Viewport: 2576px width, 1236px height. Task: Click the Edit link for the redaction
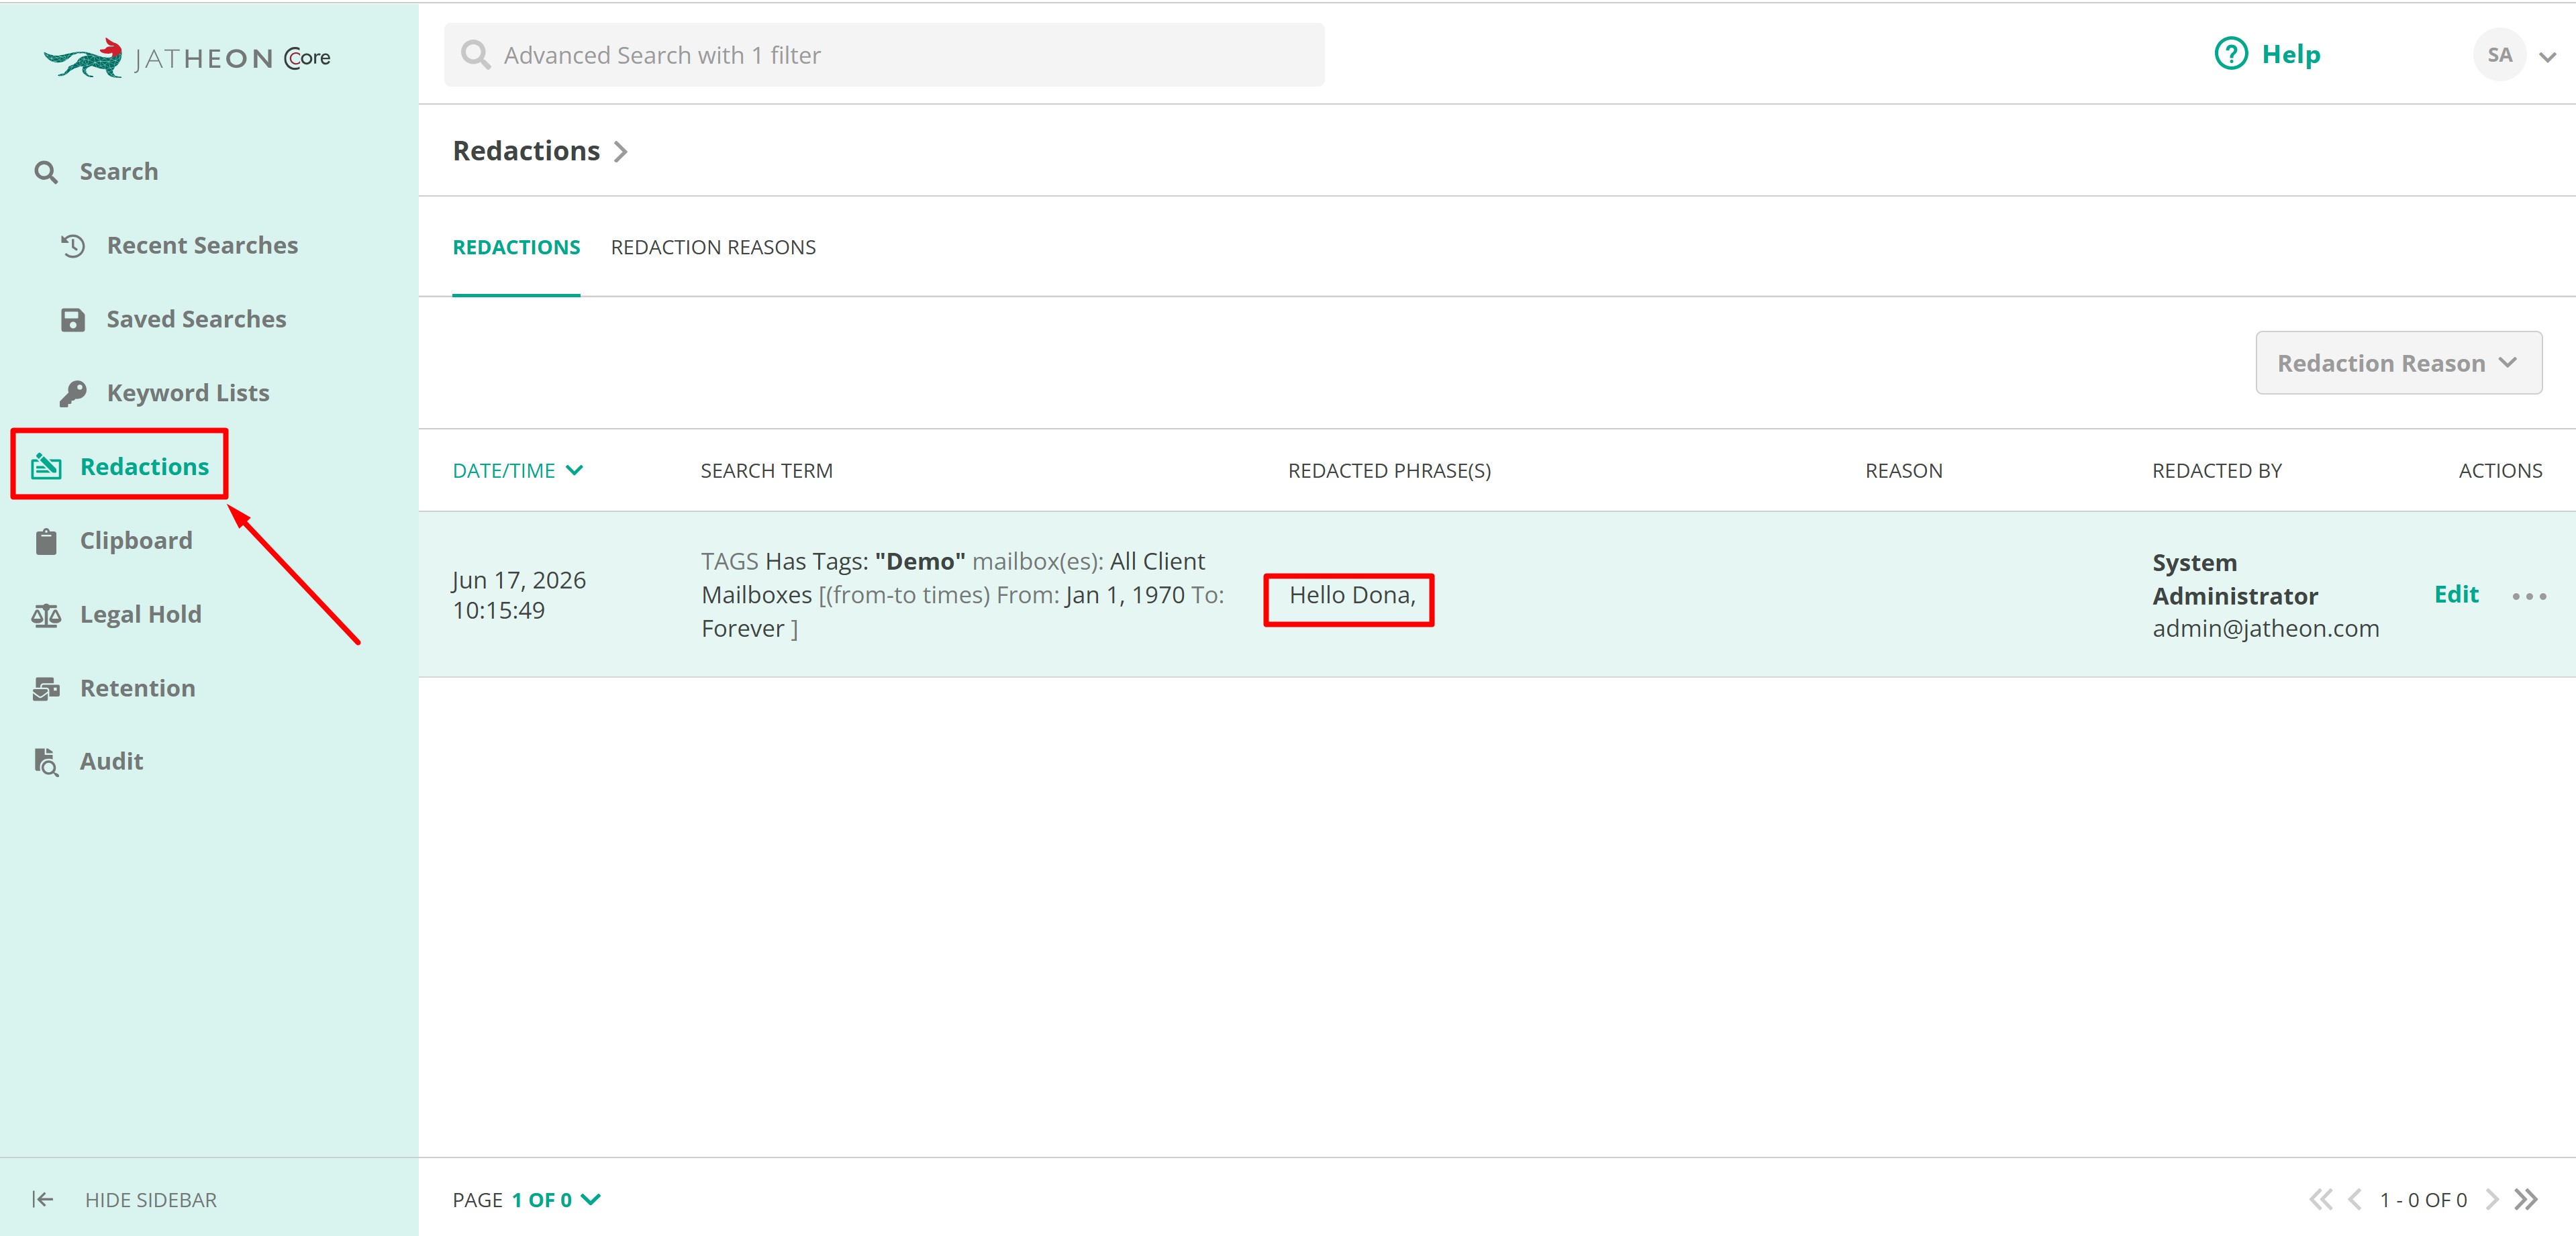(x=2456, y=595)
